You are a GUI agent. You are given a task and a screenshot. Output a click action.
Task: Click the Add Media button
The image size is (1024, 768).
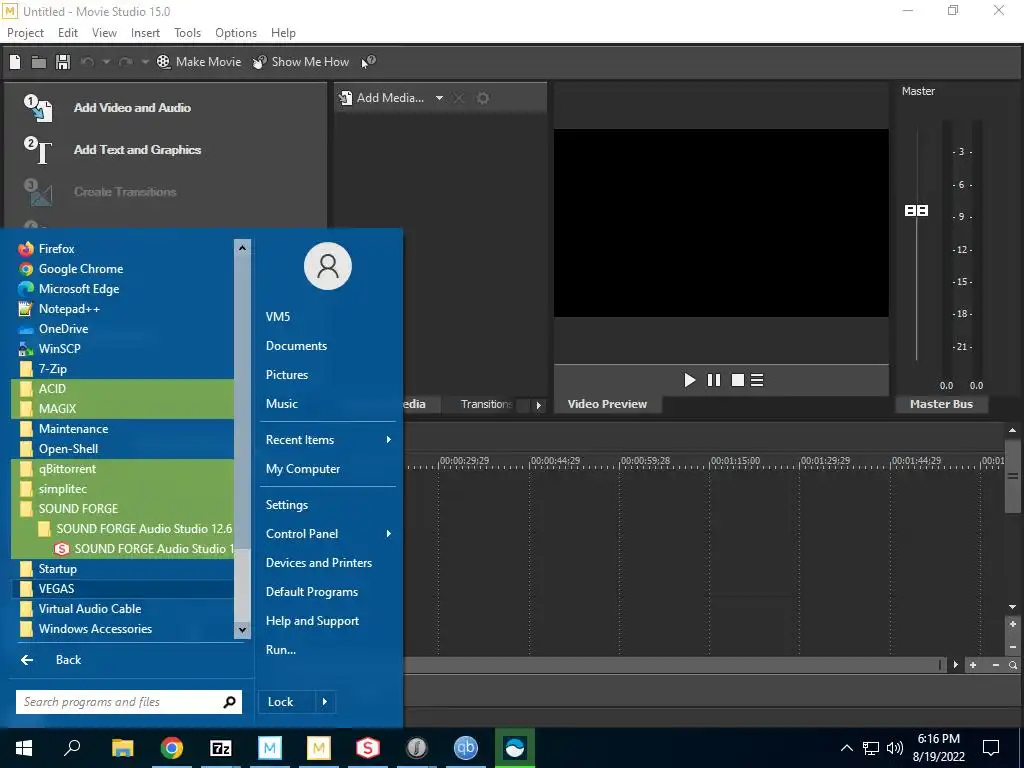click(383, 98)
